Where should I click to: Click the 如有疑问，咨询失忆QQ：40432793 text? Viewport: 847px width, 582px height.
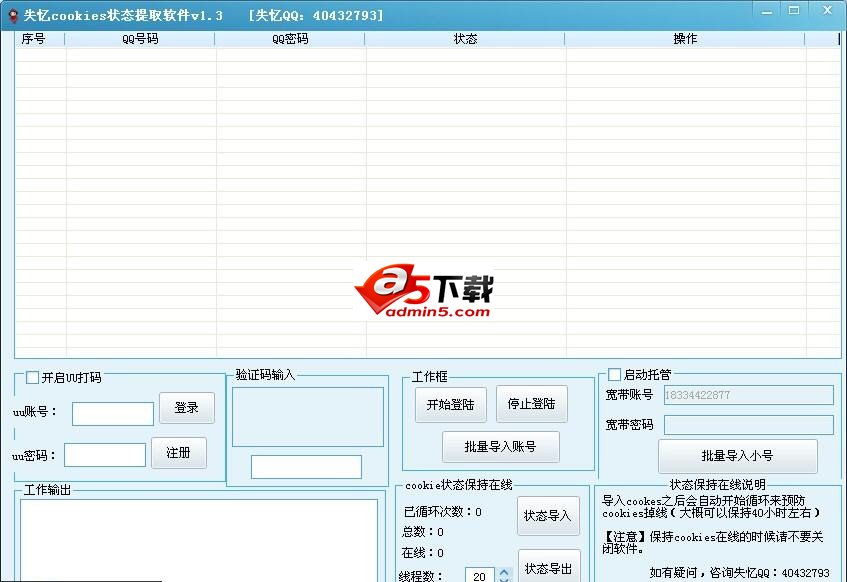click(x=740, y=572)
